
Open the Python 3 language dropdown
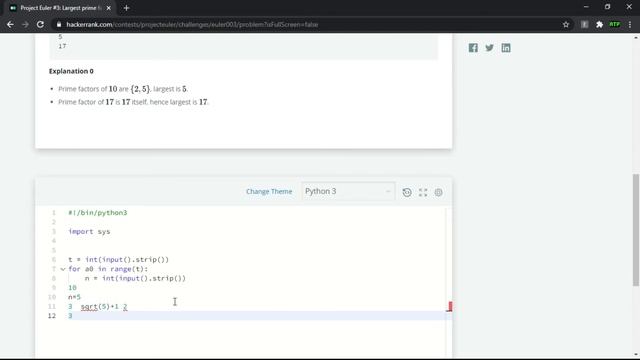click(348, 191)
